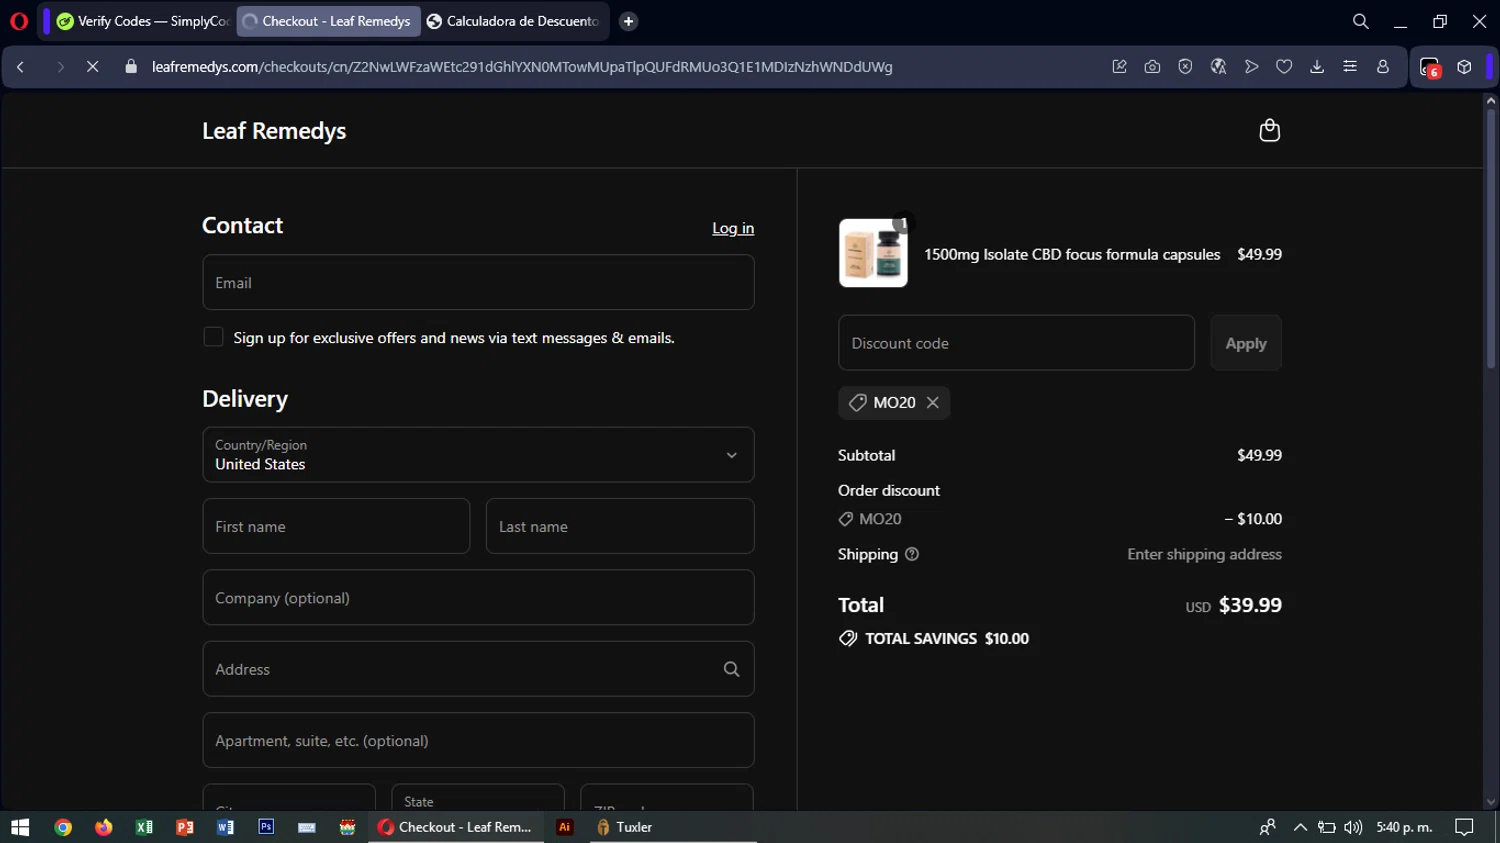
Task: Focus the Last name field
Action: (620, 526)
